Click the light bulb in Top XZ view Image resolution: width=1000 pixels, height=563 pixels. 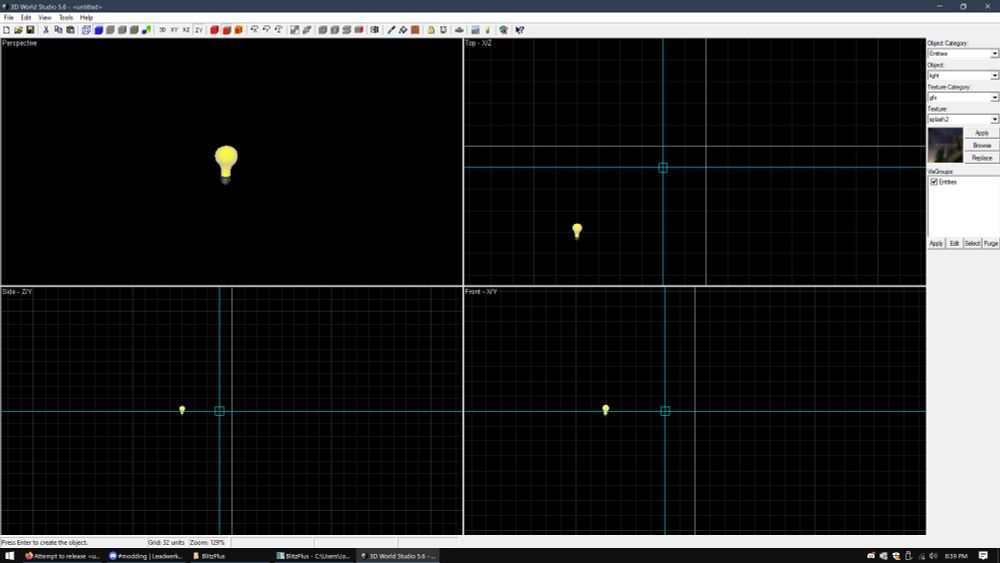[x=577, y=231]
